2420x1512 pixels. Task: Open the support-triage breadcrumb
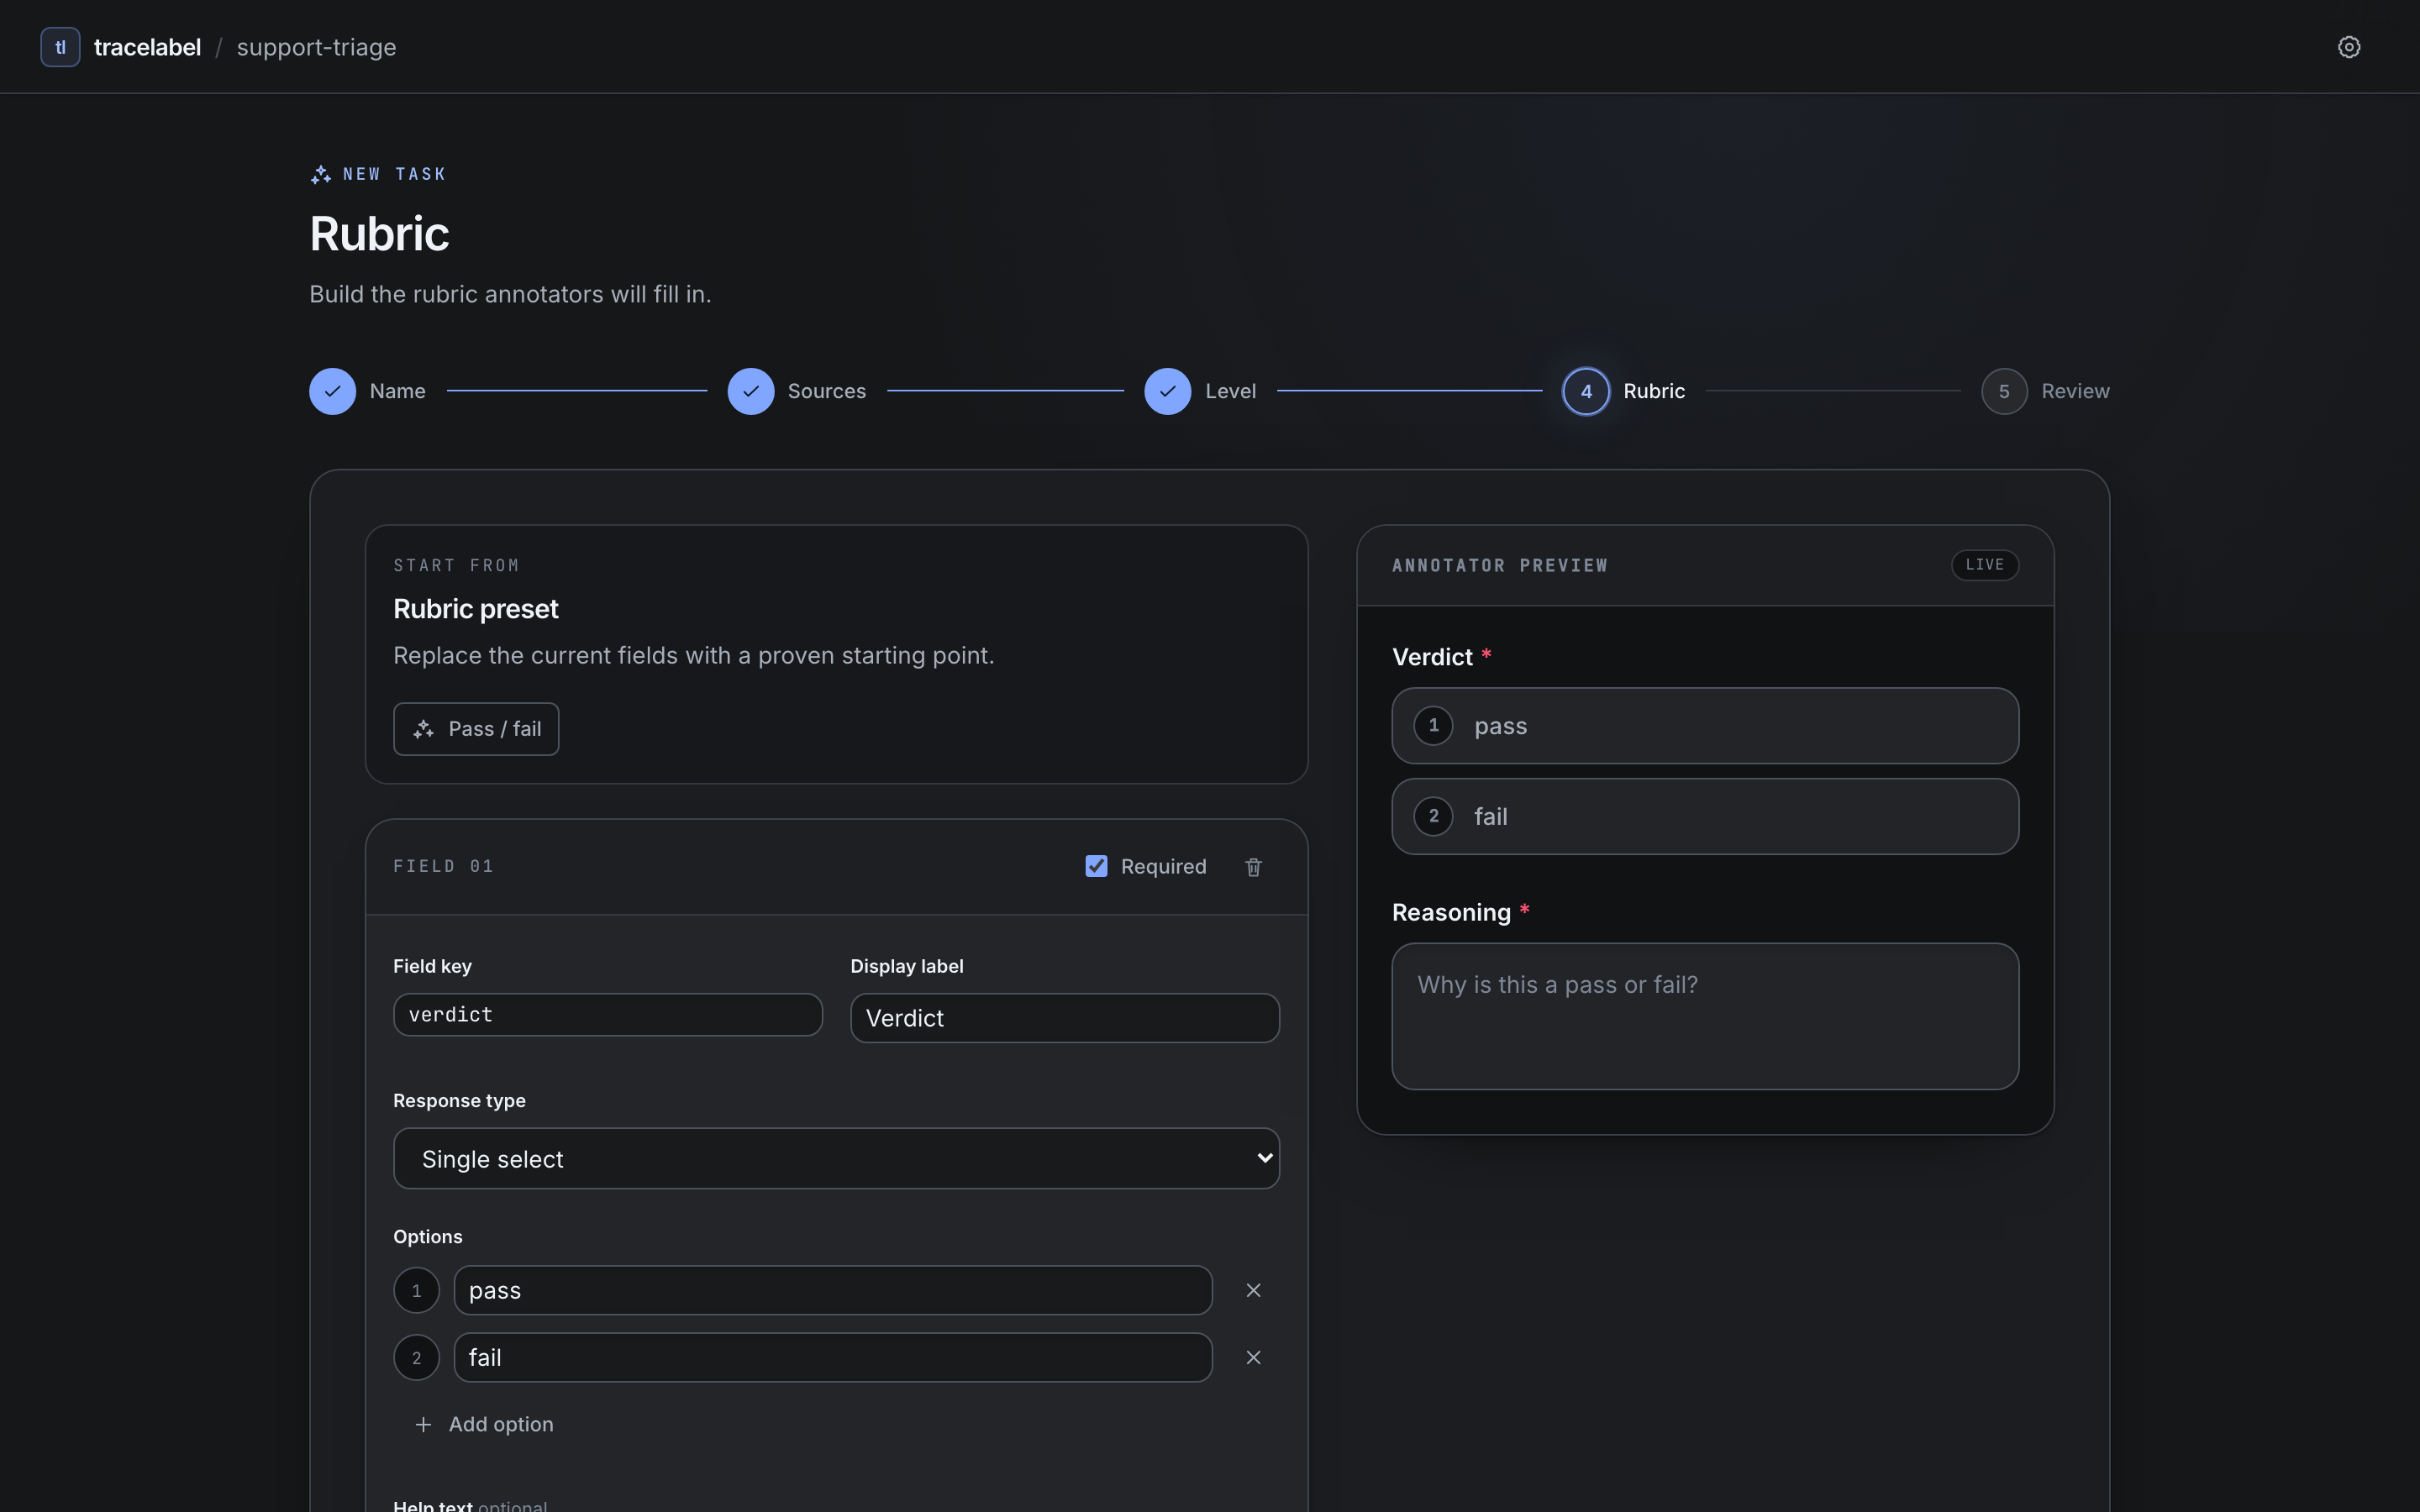tap(316, 47)
